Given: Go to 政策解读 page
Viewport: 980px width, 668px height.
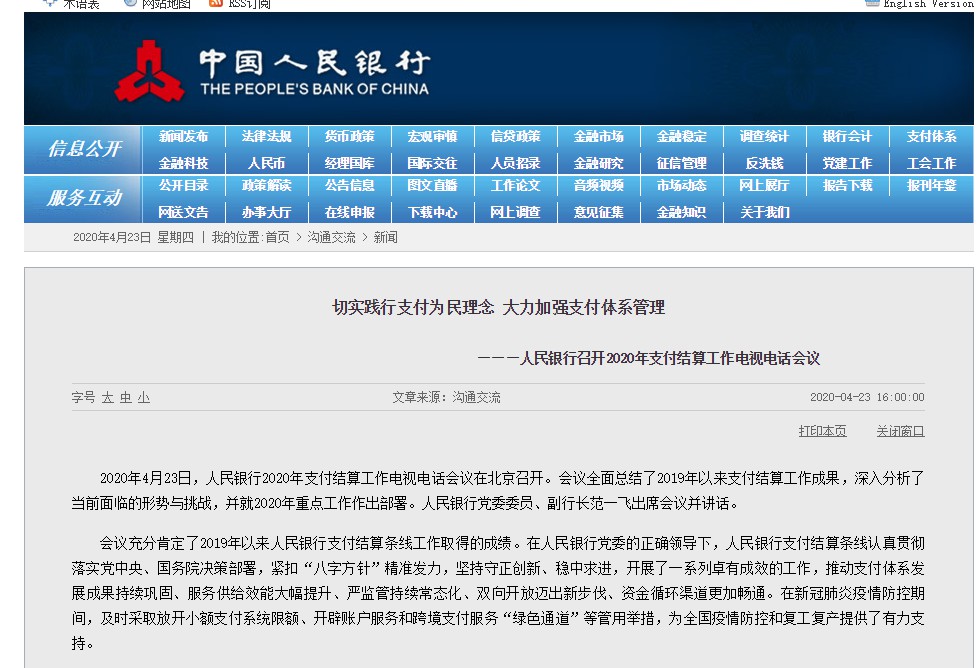Looking at the screenshot, I should [266, 186].
